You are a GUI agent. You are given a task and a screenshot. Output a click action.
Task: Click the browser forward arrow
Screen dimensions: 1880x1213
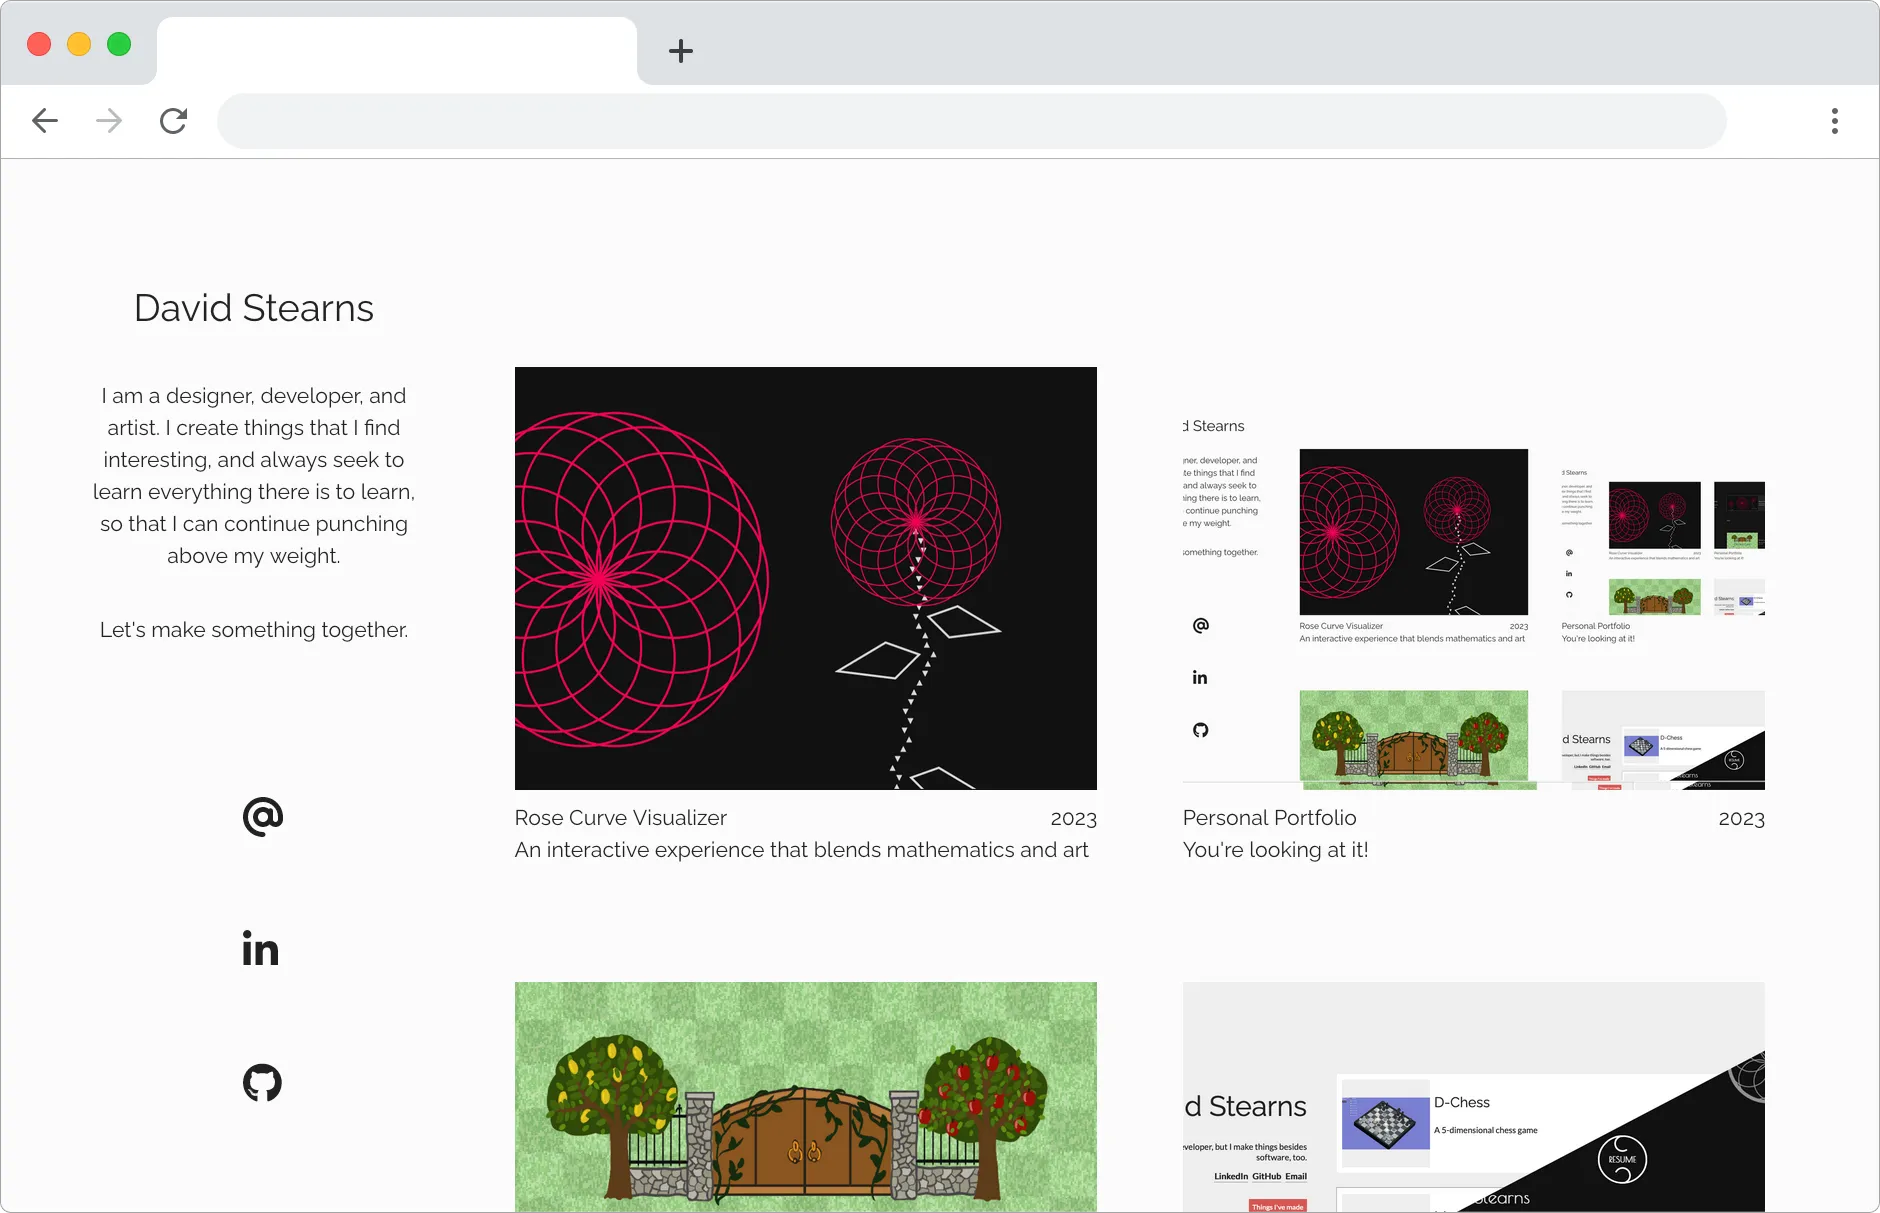pos(109,121)
